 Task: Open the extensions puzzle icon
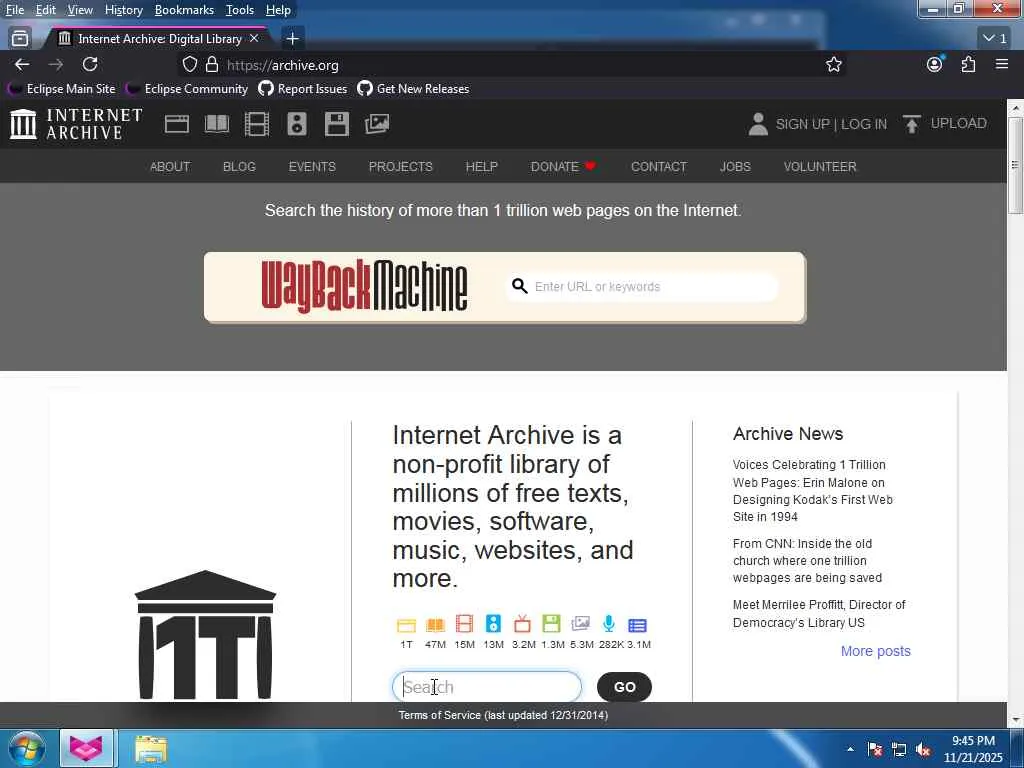pos(968,64)
